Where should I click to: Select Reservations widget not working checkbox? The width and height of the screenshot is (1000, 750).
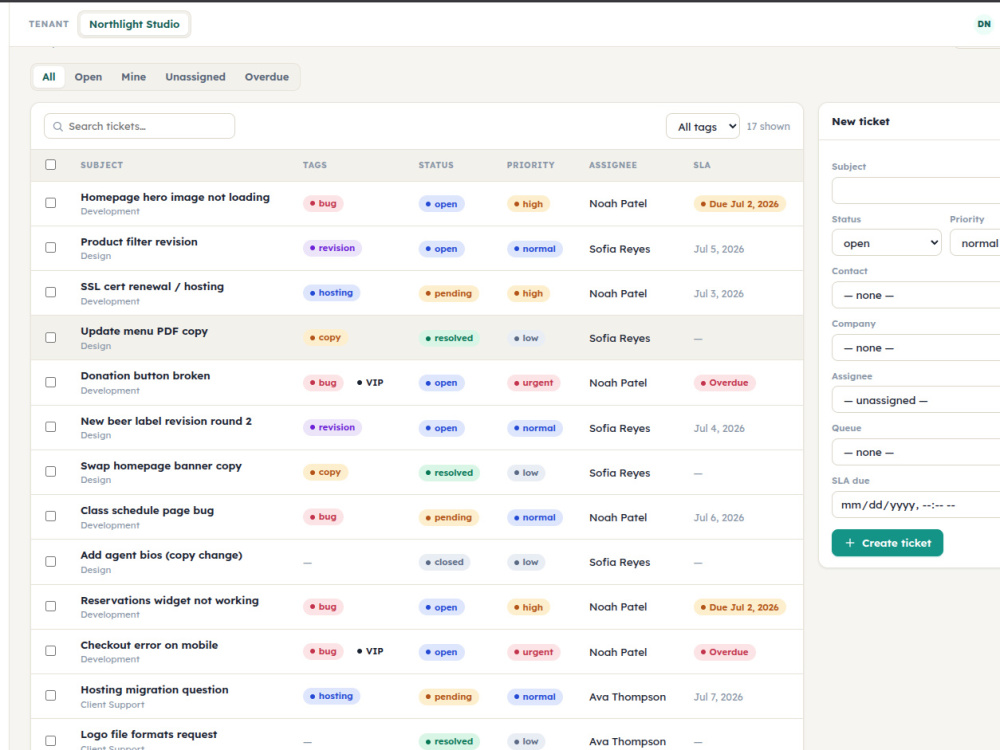[50, 606]
